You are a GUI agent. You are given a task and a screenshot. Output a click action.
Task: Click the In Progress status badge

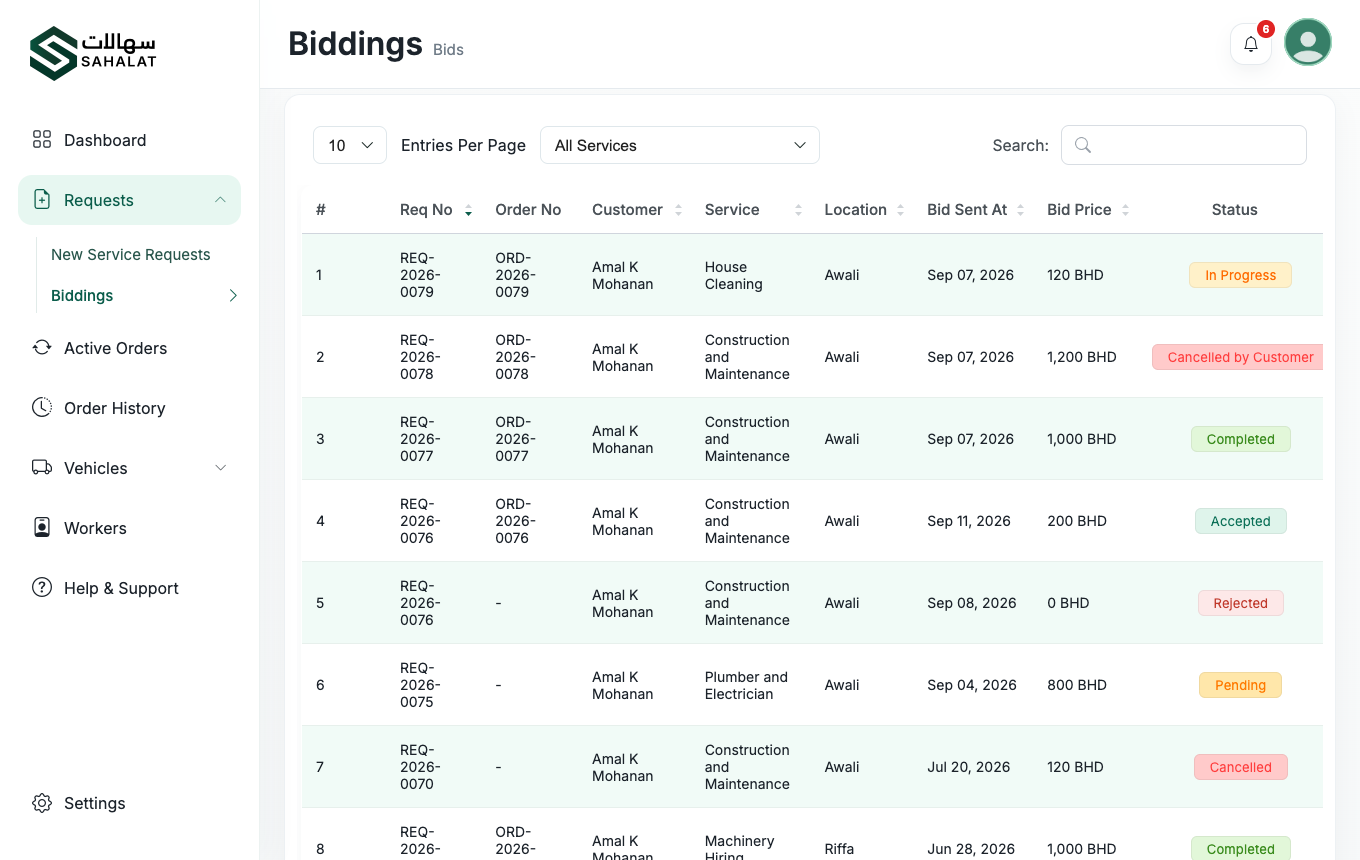pos(1240,275)
